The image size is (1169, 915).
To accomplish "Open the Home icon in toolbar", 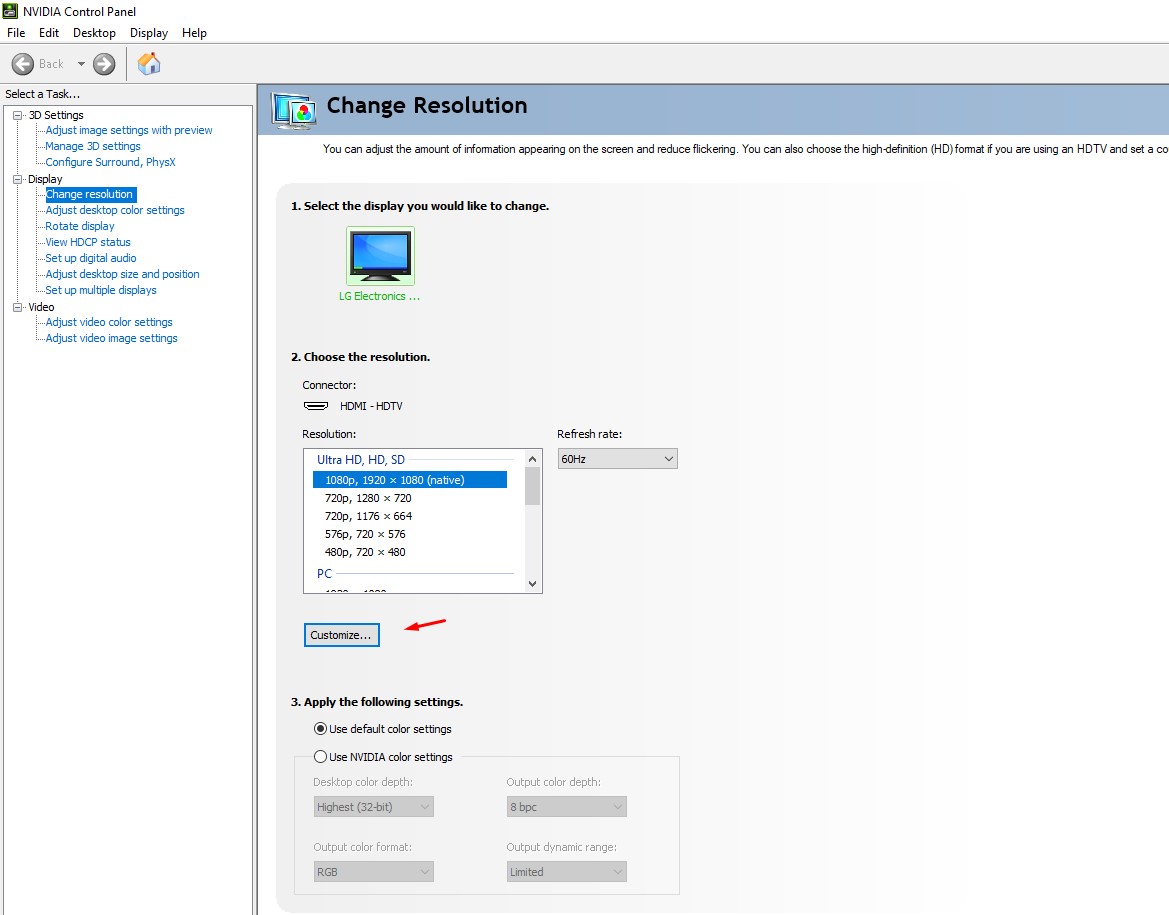I will click(x=149, y=63).
